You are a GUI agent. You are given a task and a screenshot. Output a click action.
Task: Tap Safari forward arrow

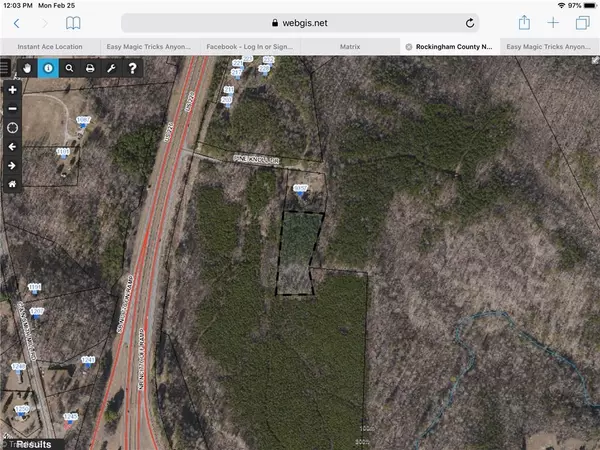point(44,23)
